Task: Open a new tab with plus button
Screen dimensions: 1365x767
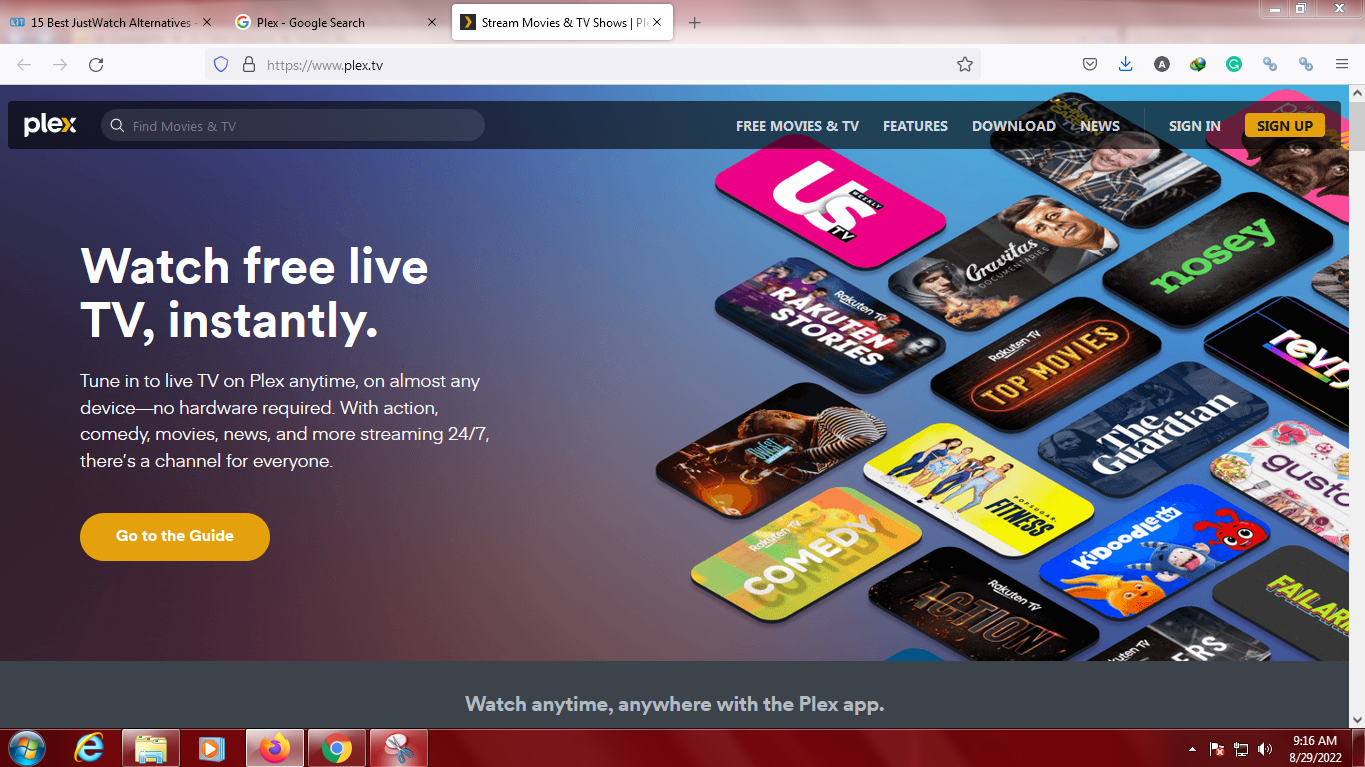Action: pos(695,22)
